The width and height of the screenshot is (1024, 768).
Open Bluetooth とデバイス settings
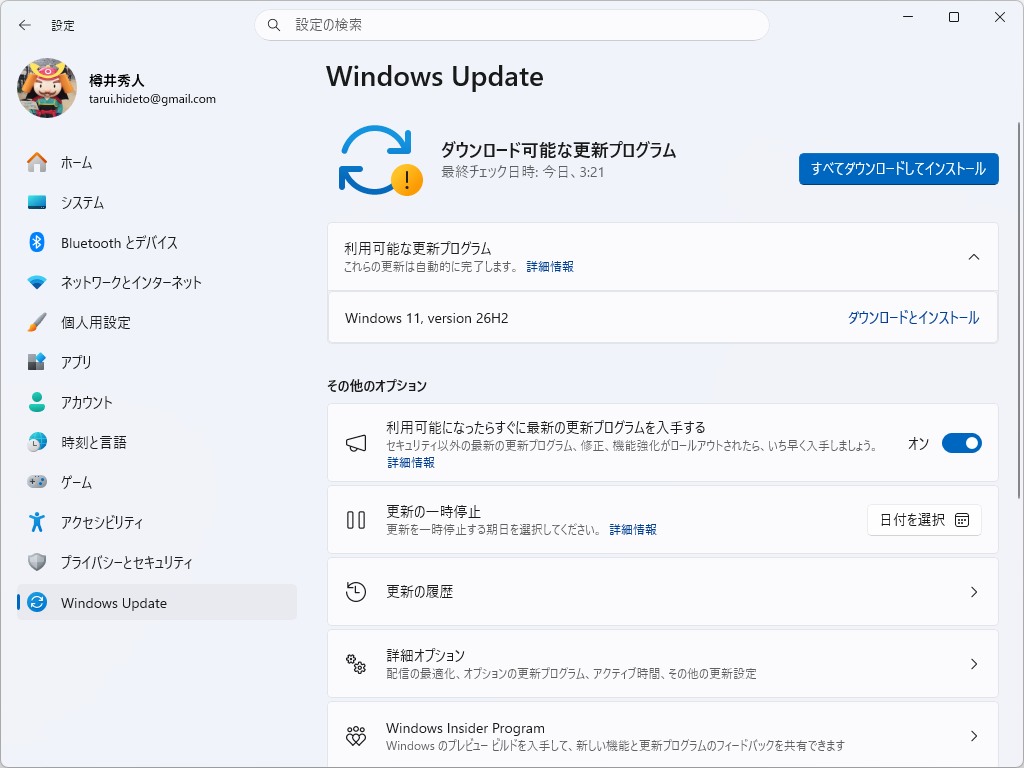pyautogui.click(x=157, y=242)
